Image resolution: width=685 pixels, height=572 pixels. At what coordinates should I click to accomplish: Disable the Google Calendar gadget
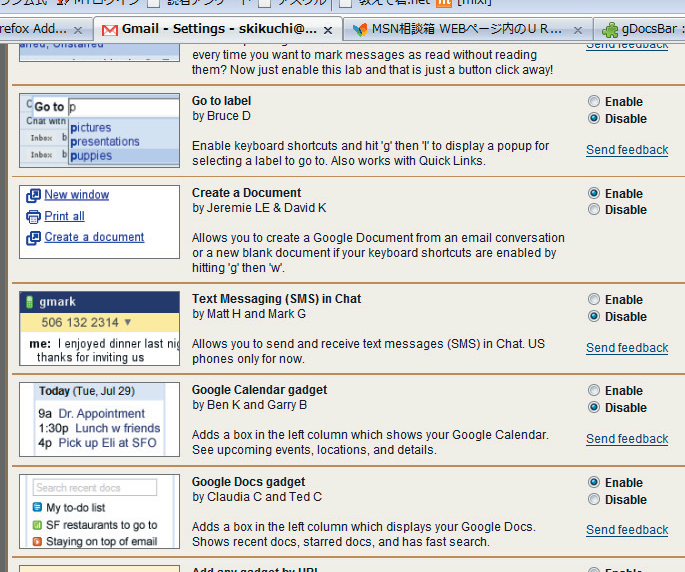pos(594,407)
